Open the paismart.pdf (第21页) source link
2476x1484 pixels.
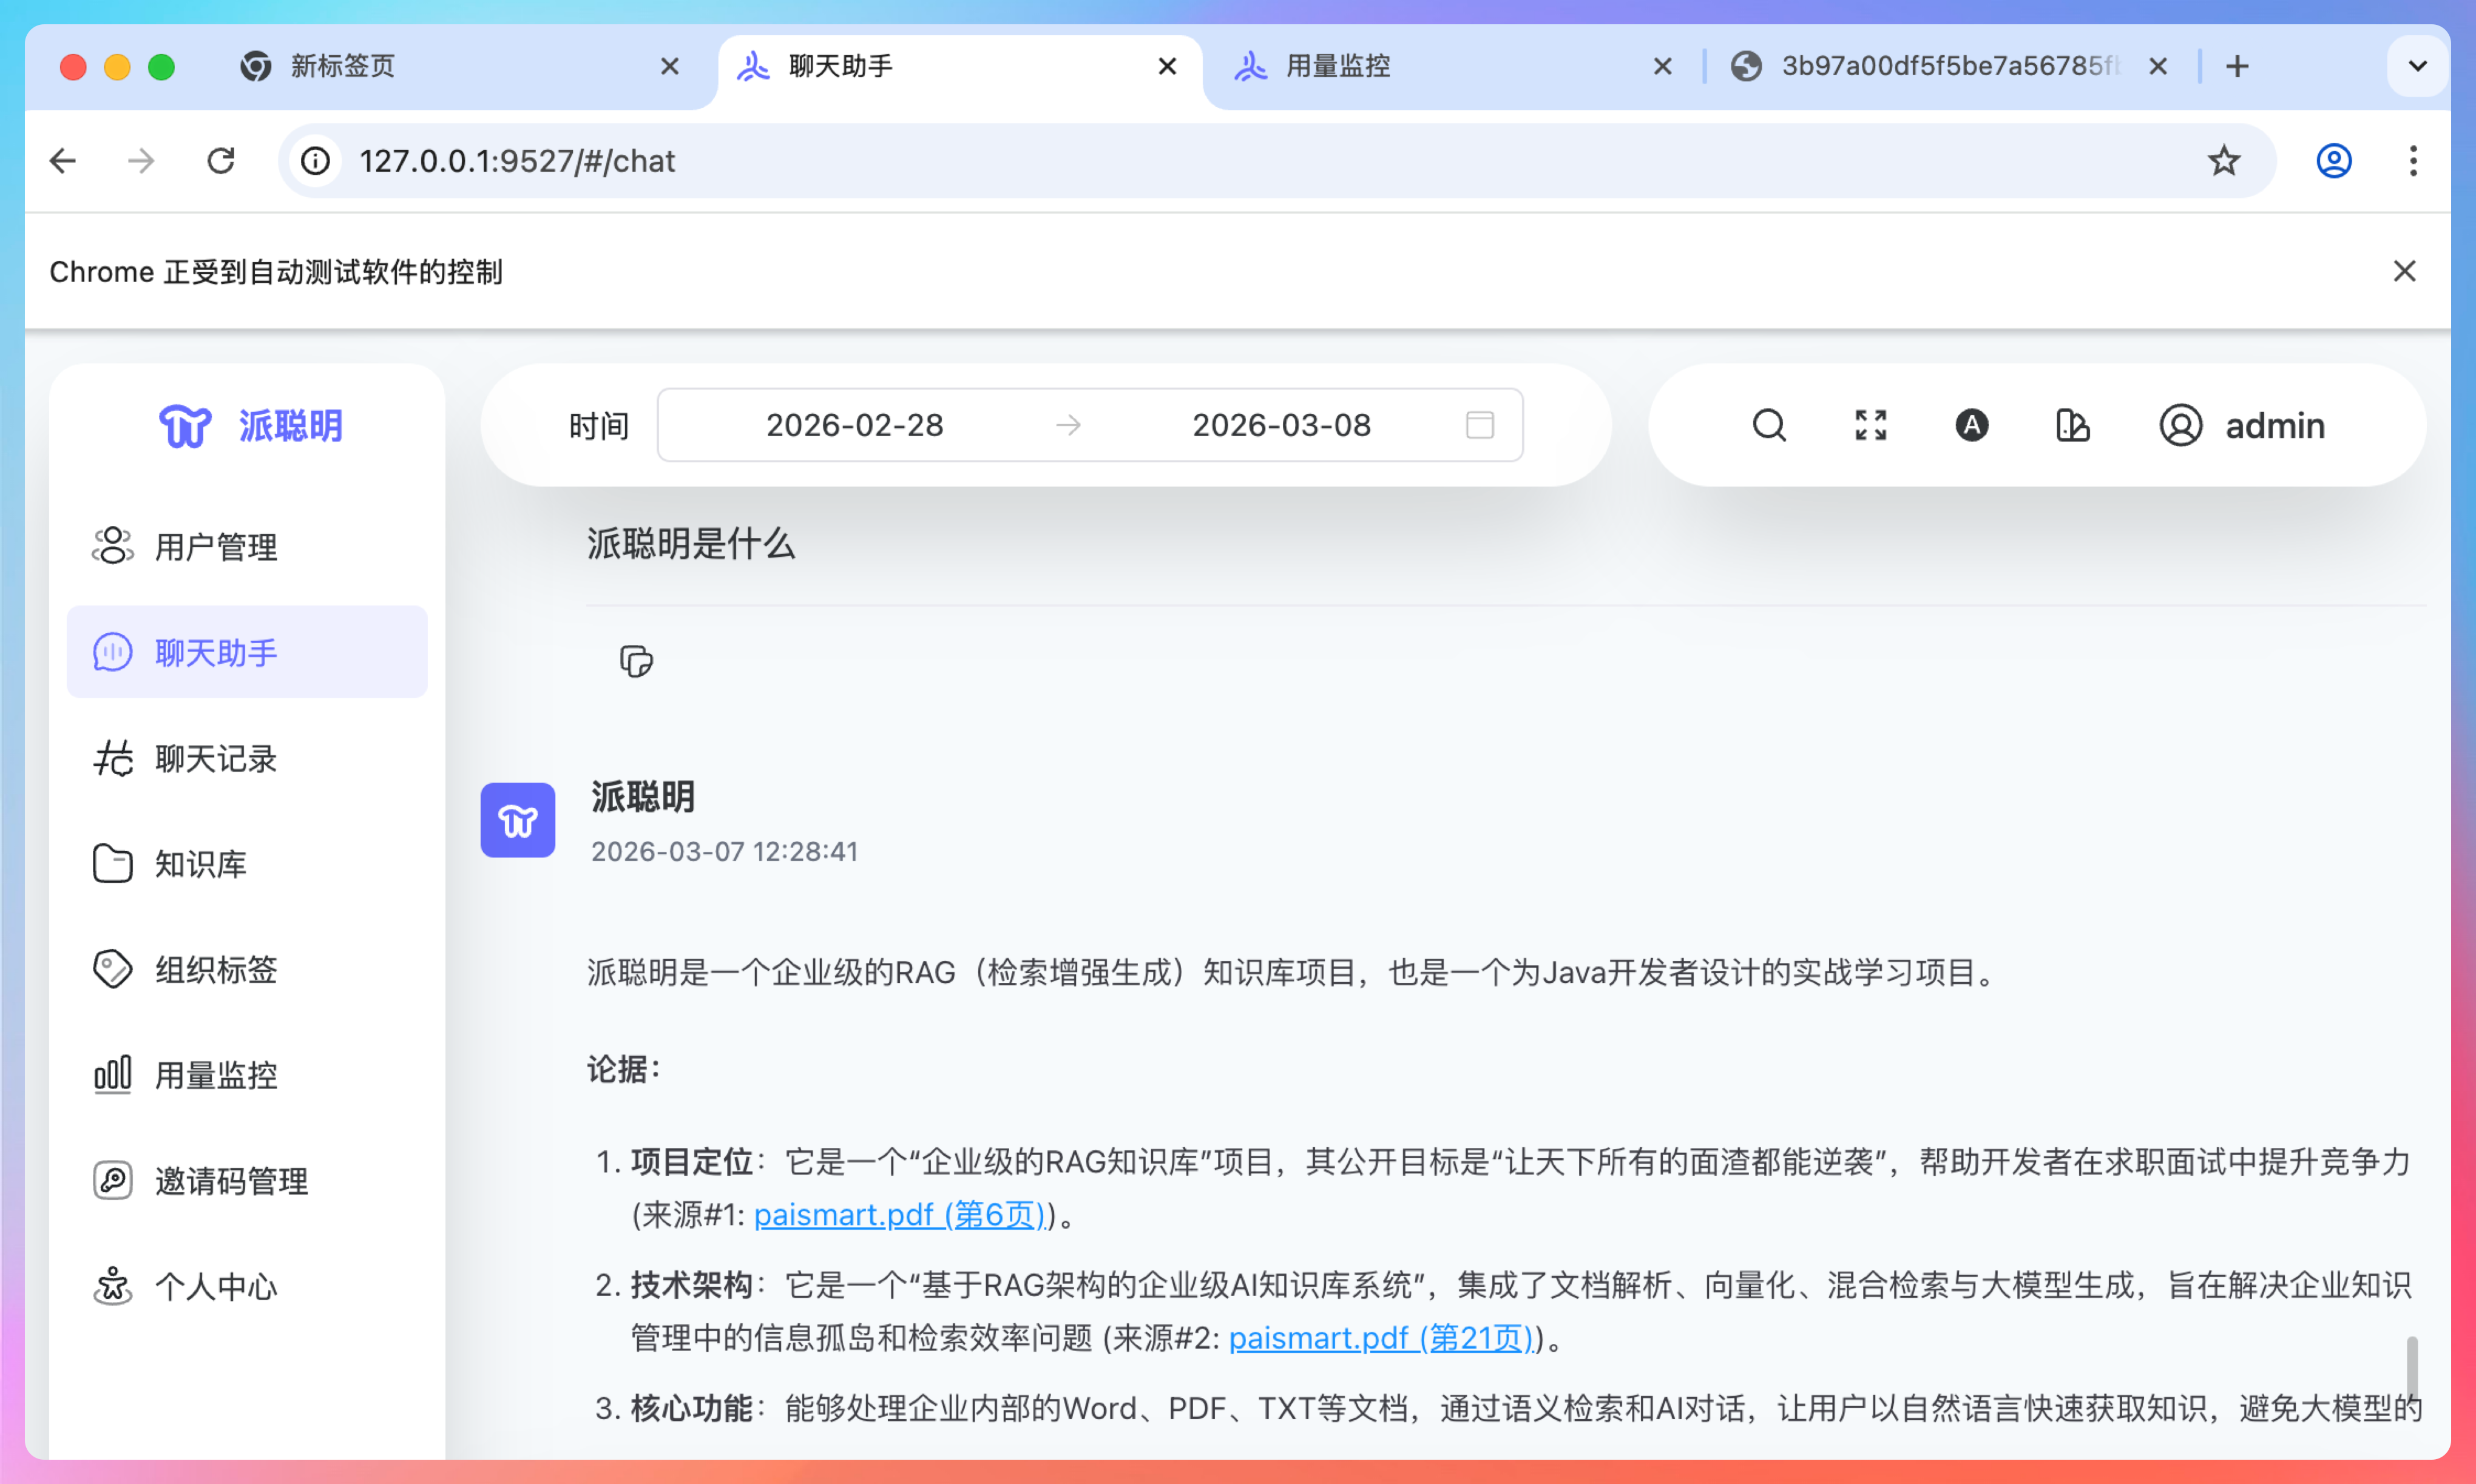pyautogui.click(x=1380, y=1338)
